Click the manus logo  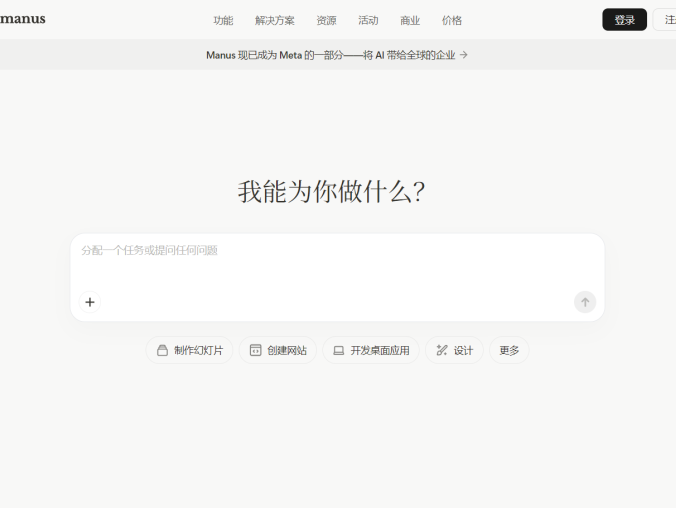22,19
